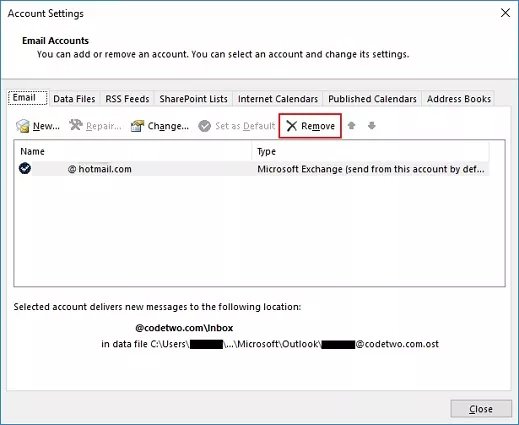Open the Data Files tab

(x=74, y=99)
